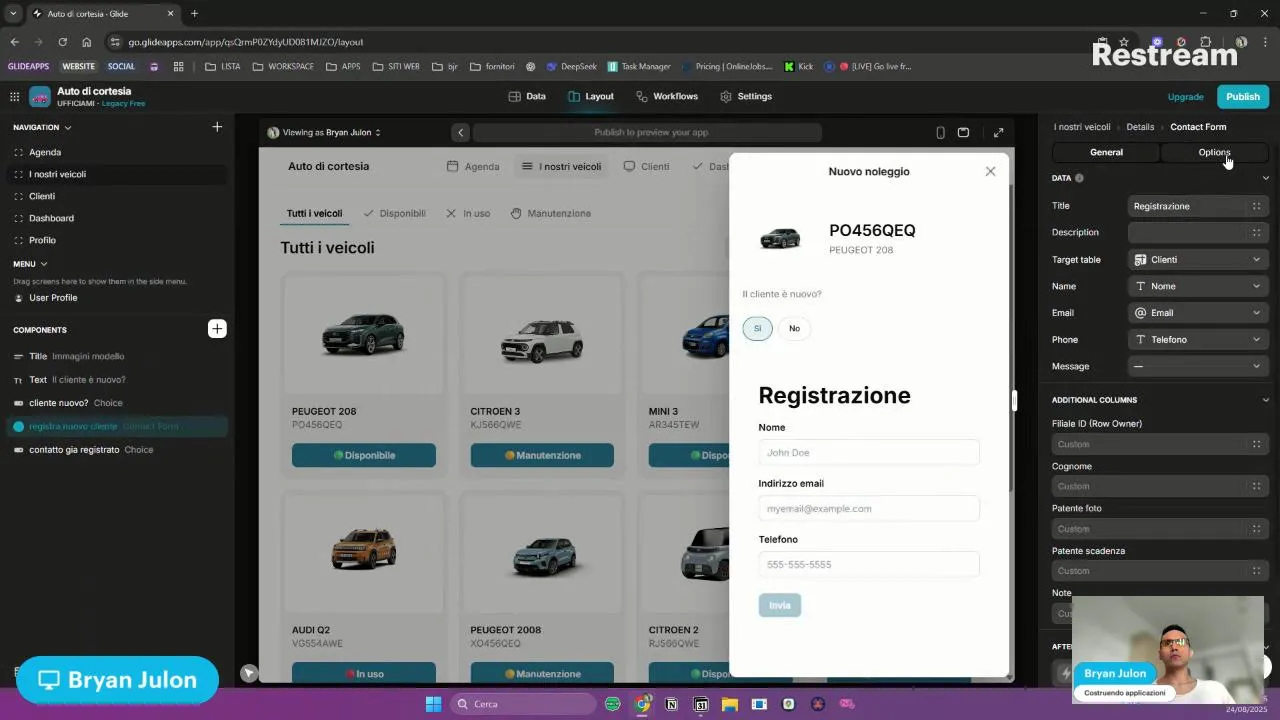The width and height of the screenshot is (1280, 720).
Task: Open bindings icon for Cognome field
Action: point(1256,486)
